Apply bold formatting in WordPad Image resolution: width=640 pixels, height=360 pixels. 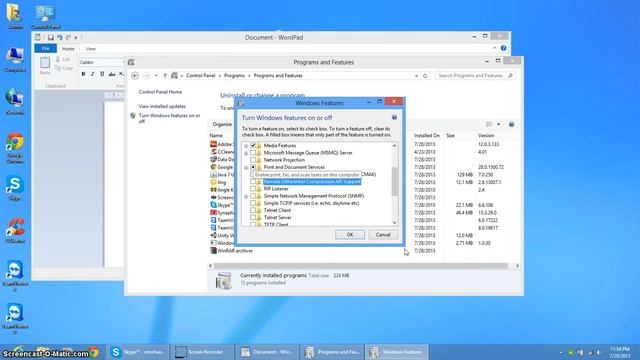coord(83,74)
